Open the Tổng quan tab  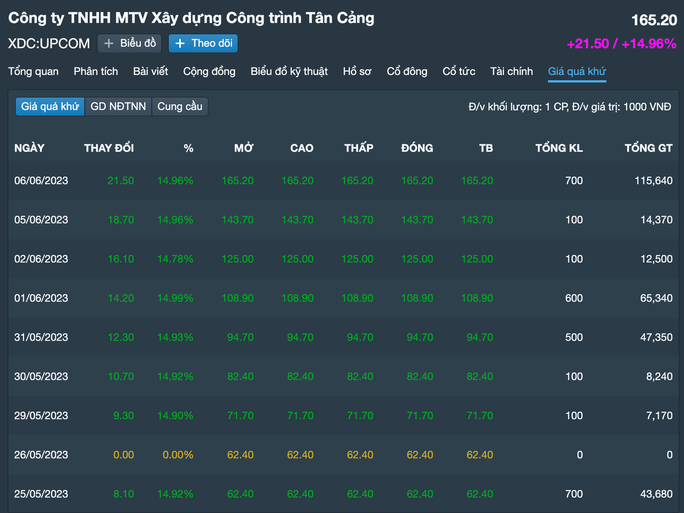click(x=33, y=72)
